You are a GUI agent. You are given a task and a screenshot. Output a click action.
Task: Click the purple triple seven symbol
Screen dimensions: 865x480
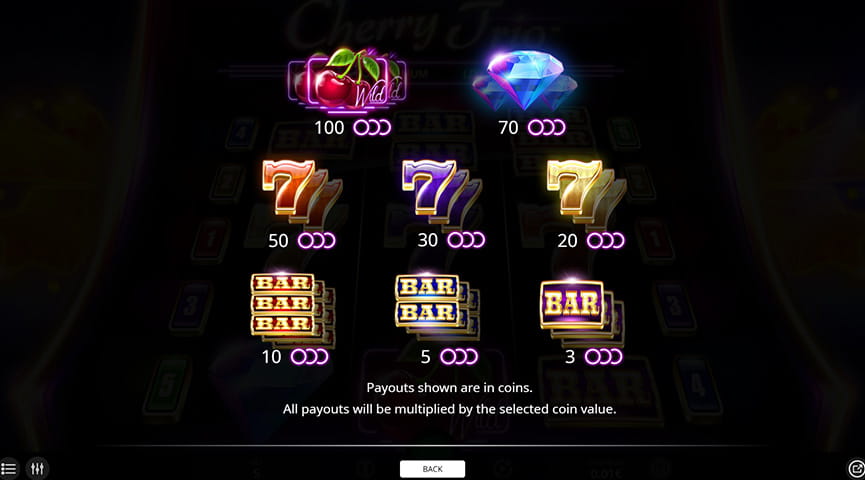click(x=442, y=192)
